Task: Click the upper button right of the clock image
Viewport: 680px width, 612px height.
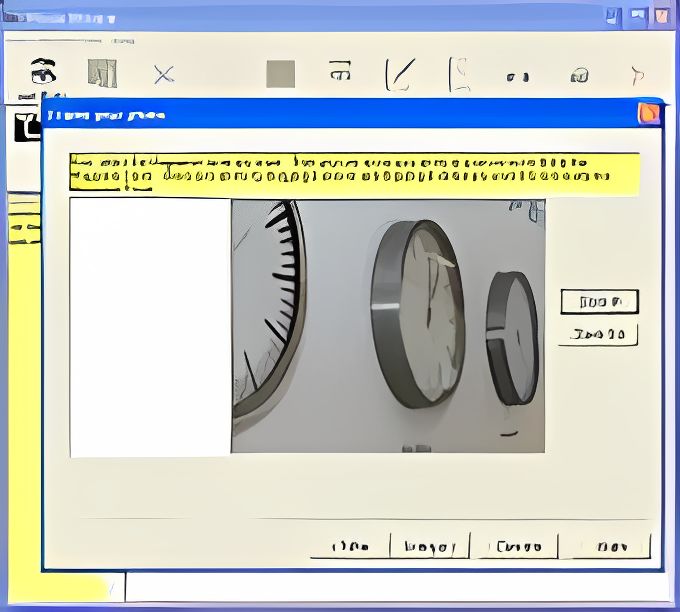Action: coord(599,301)
